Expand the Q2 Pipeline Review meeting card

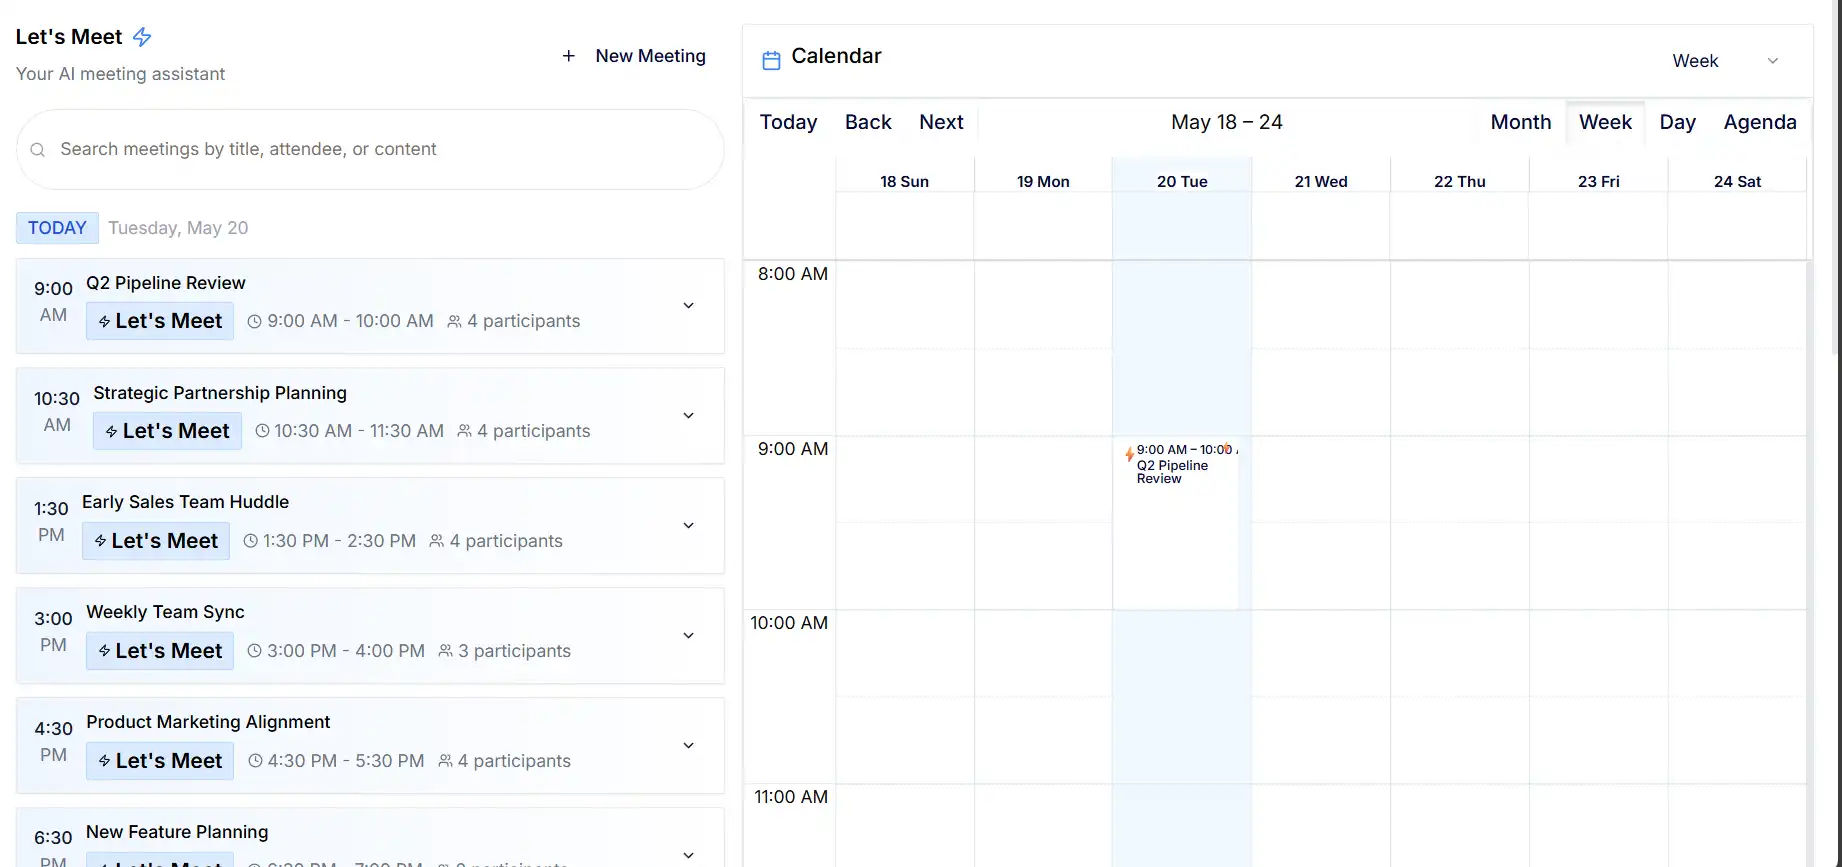(x=688, y=305)
